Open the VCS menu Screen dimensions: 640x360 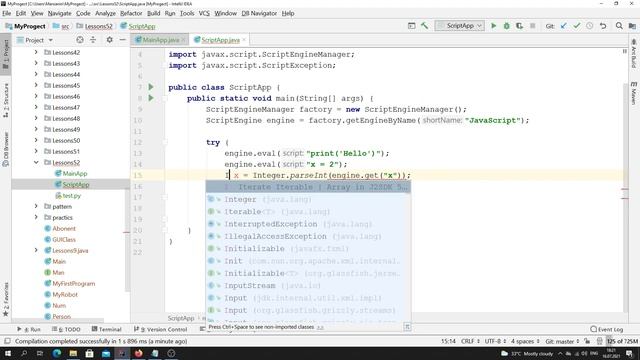(x=204, y=13)
